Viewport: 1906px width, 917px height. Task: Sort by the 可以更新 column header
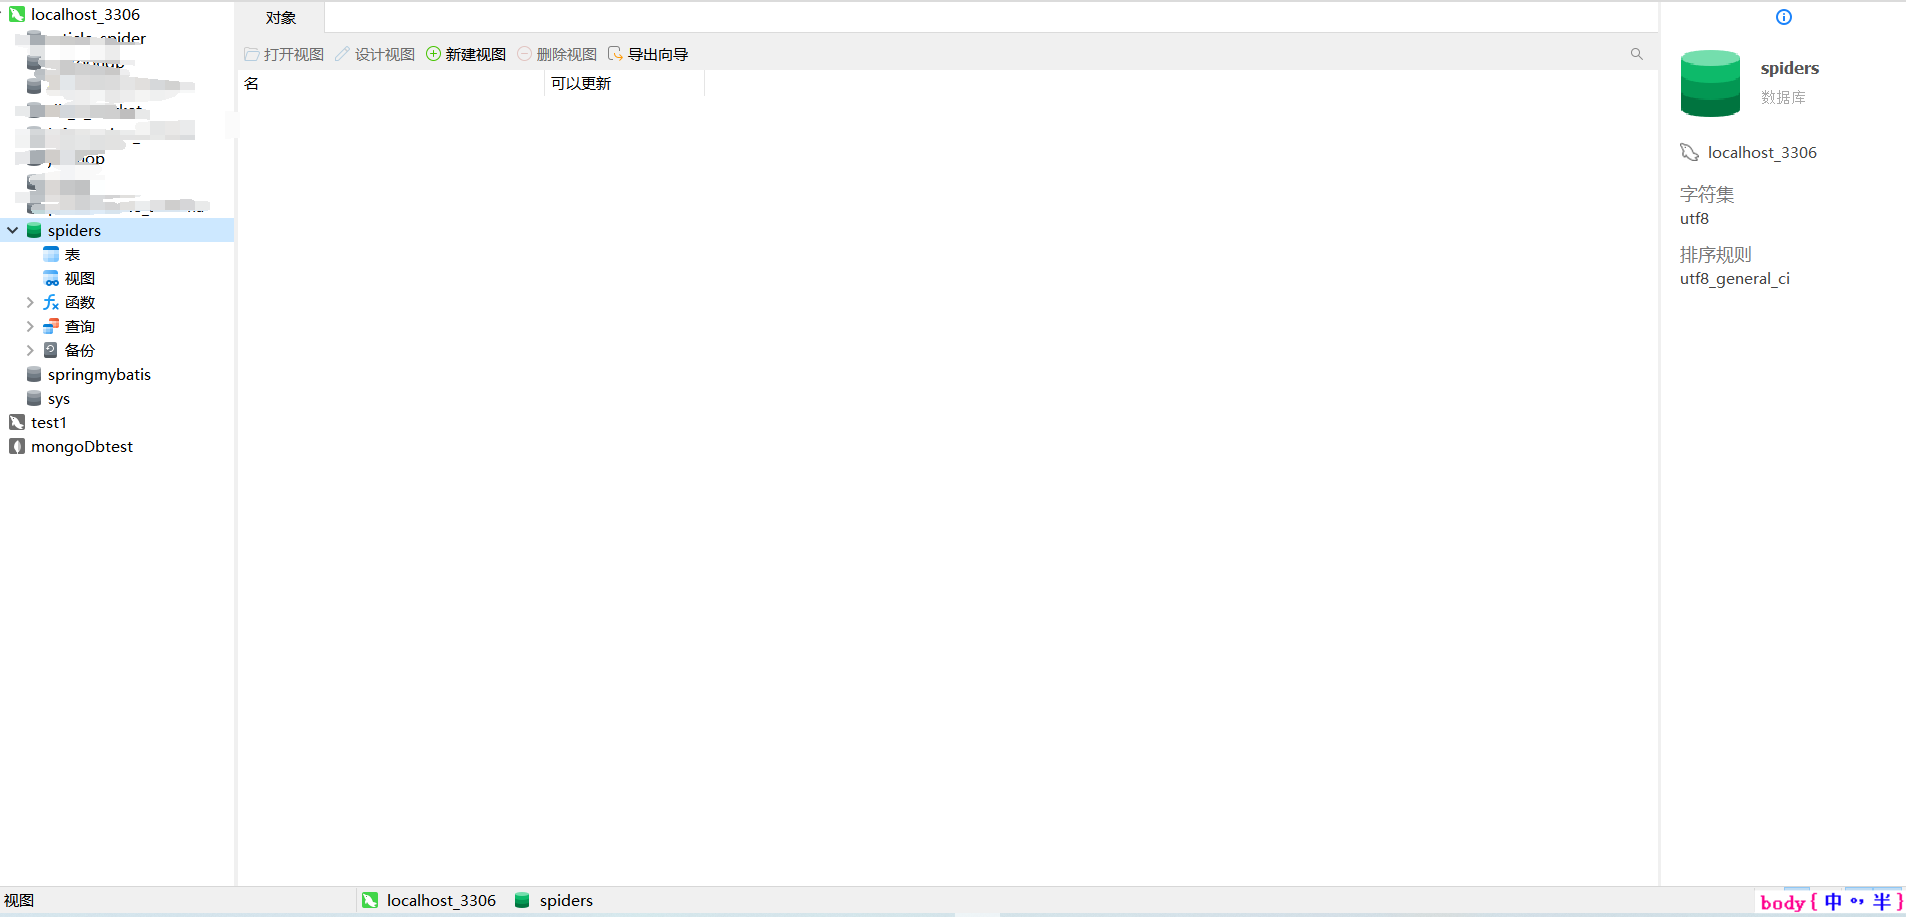(x=625, y=83)
